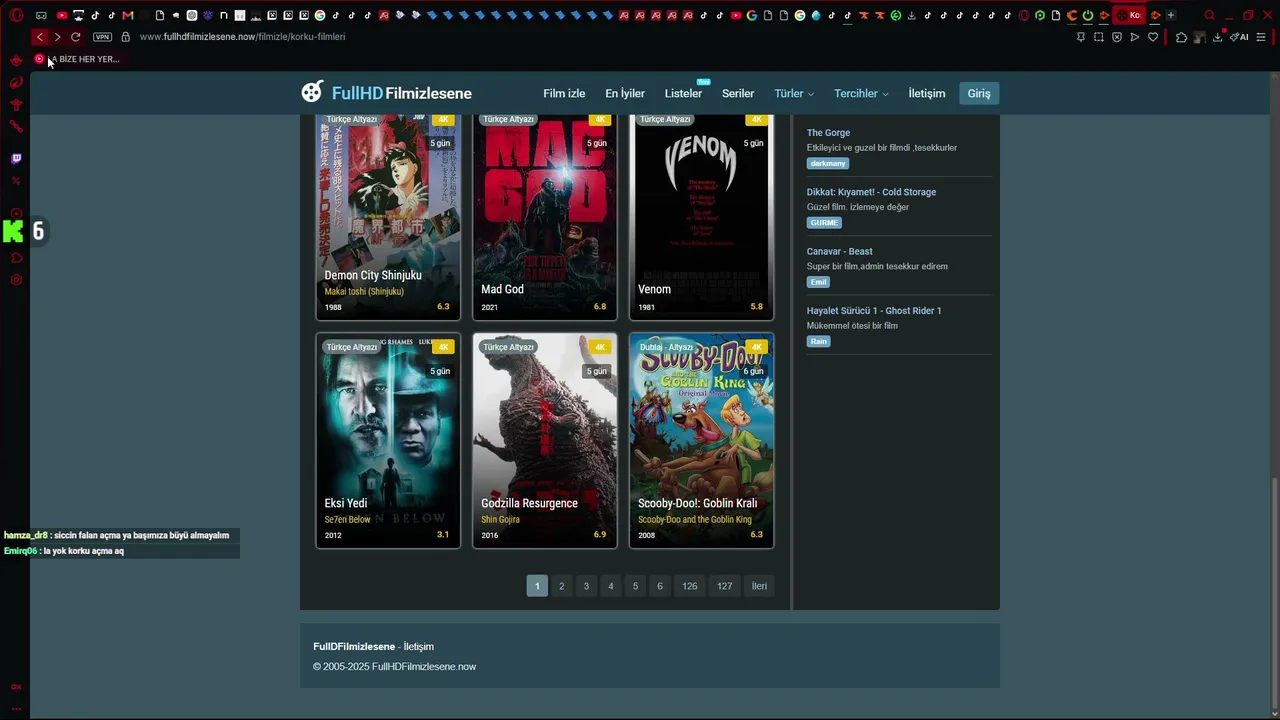Take a snapshot of the page

(x=1099, y=37)
